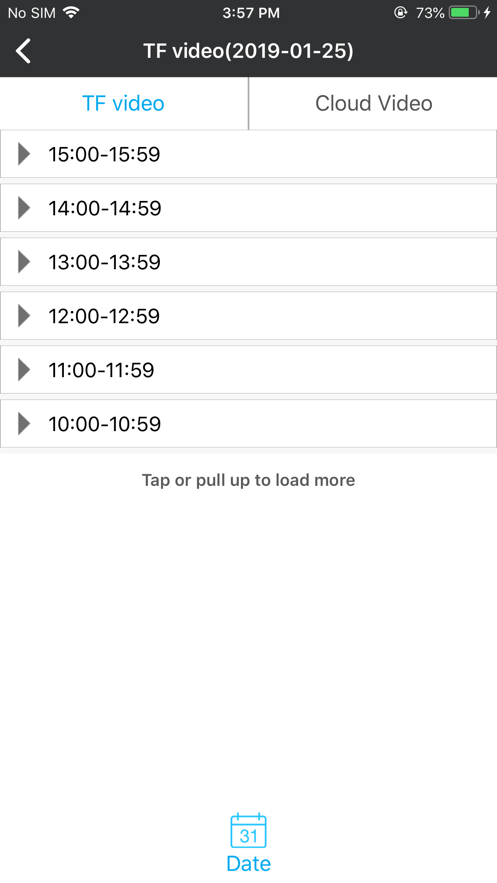This screenshot has height=883, width=497.
Task: Expand the 14:00-14:59 triangle
Action: 24,208
